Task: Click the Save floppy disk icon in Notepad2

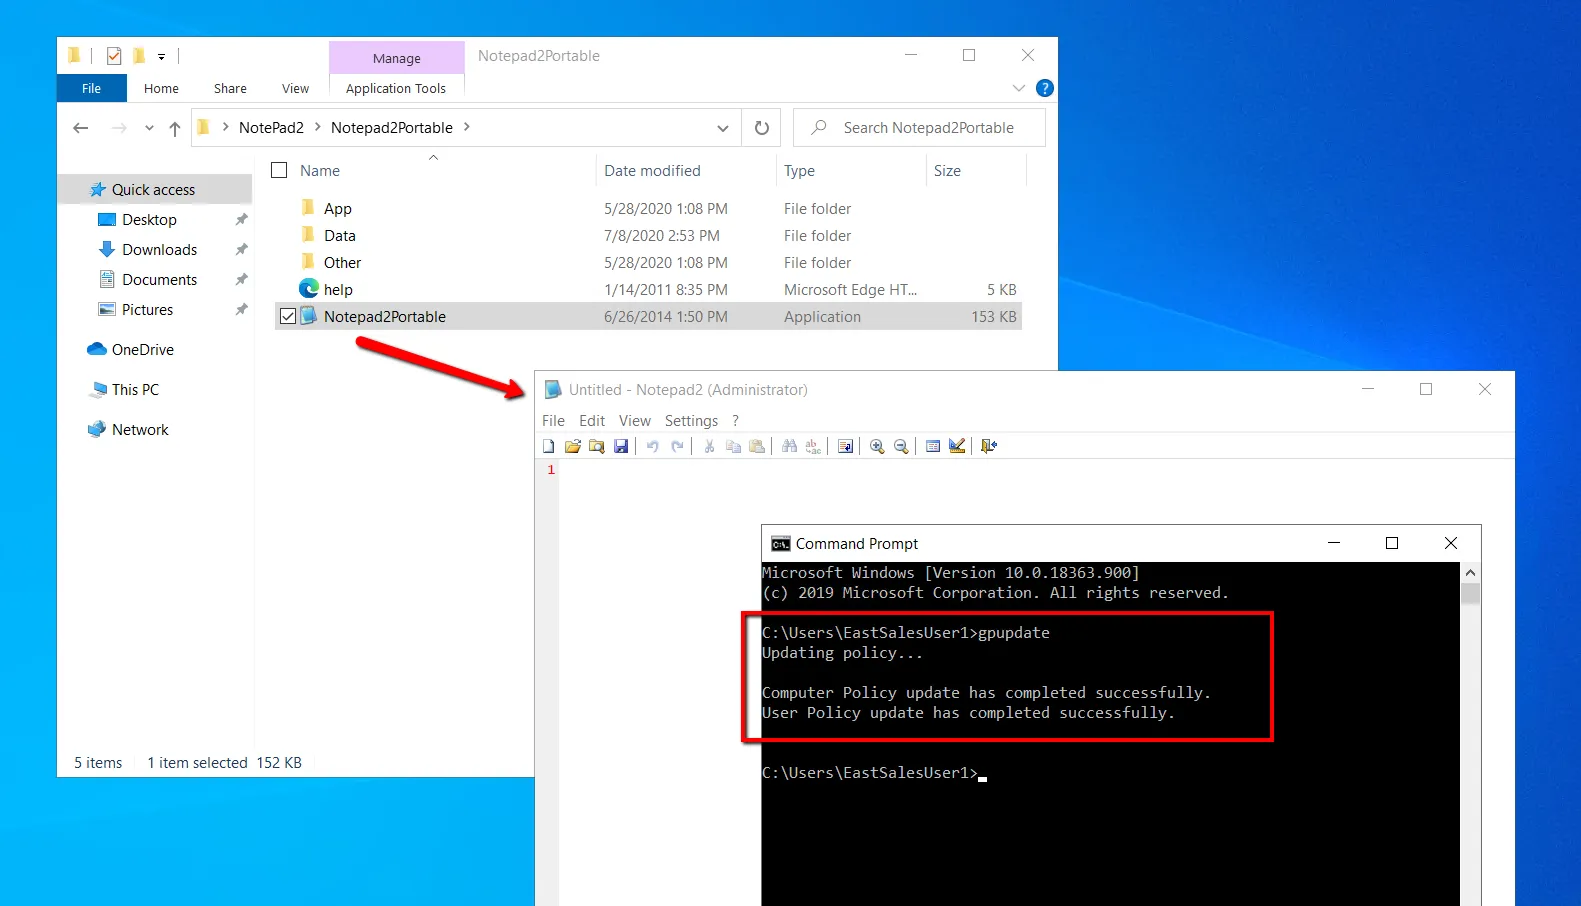Action: (621, 446)
